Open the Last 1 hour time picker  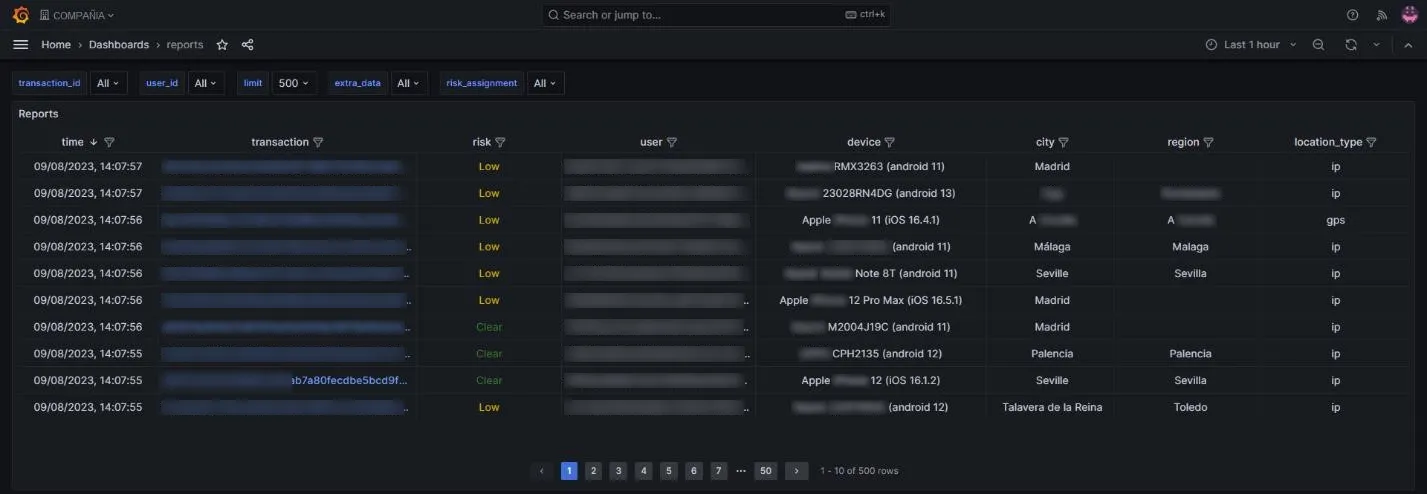(x=1250, y=45)
